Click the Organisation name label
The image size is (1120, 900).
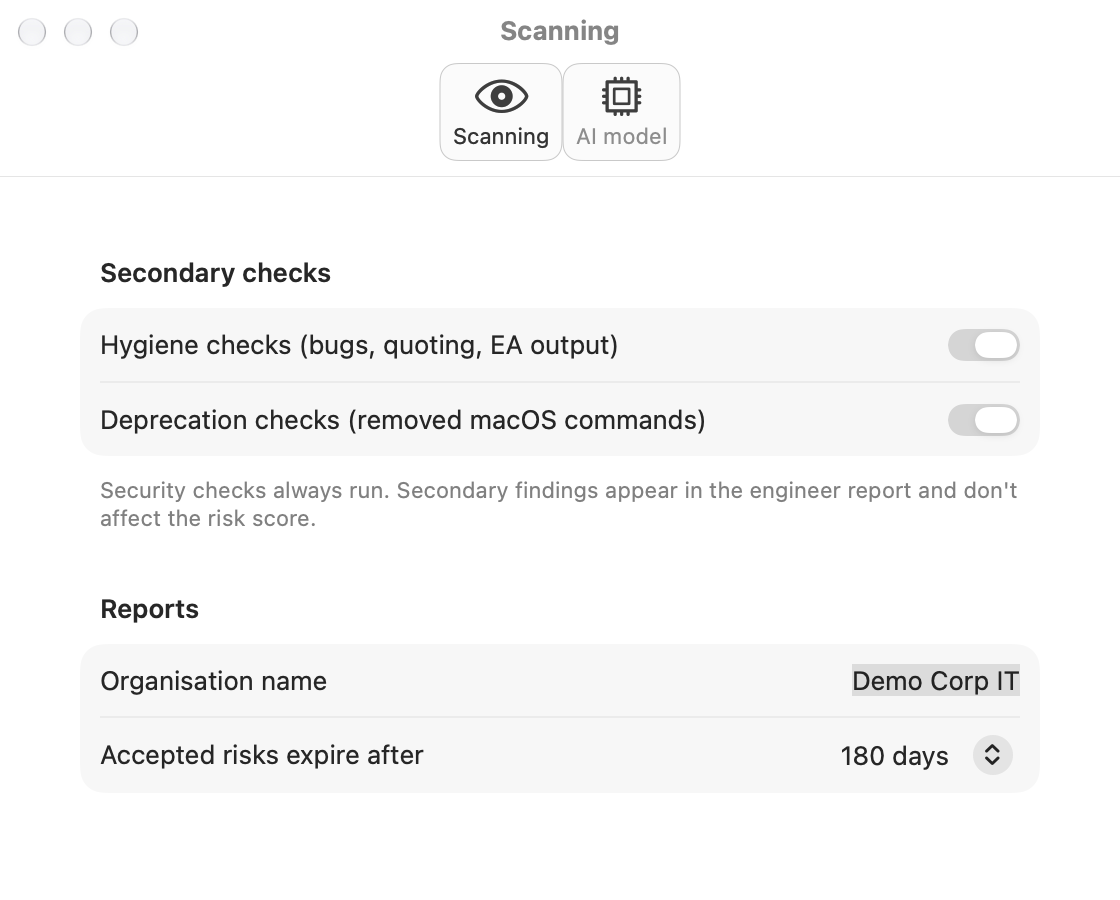coord(214,681)
